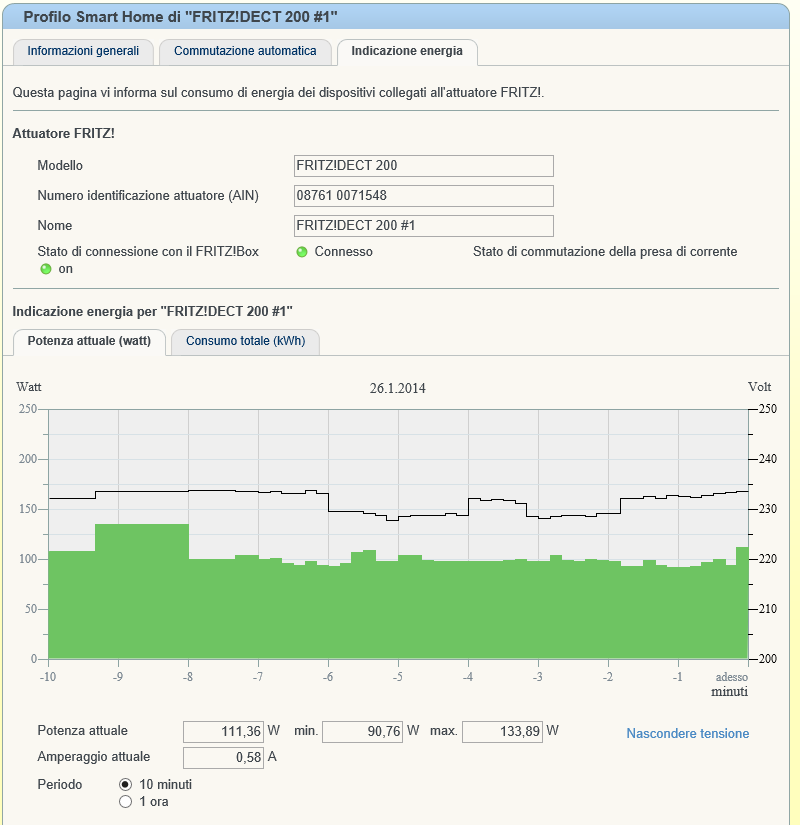Click the Stato di connessione con il FRITZ!Box label
Screen dimensions: 800x825
tap(148, 251)
